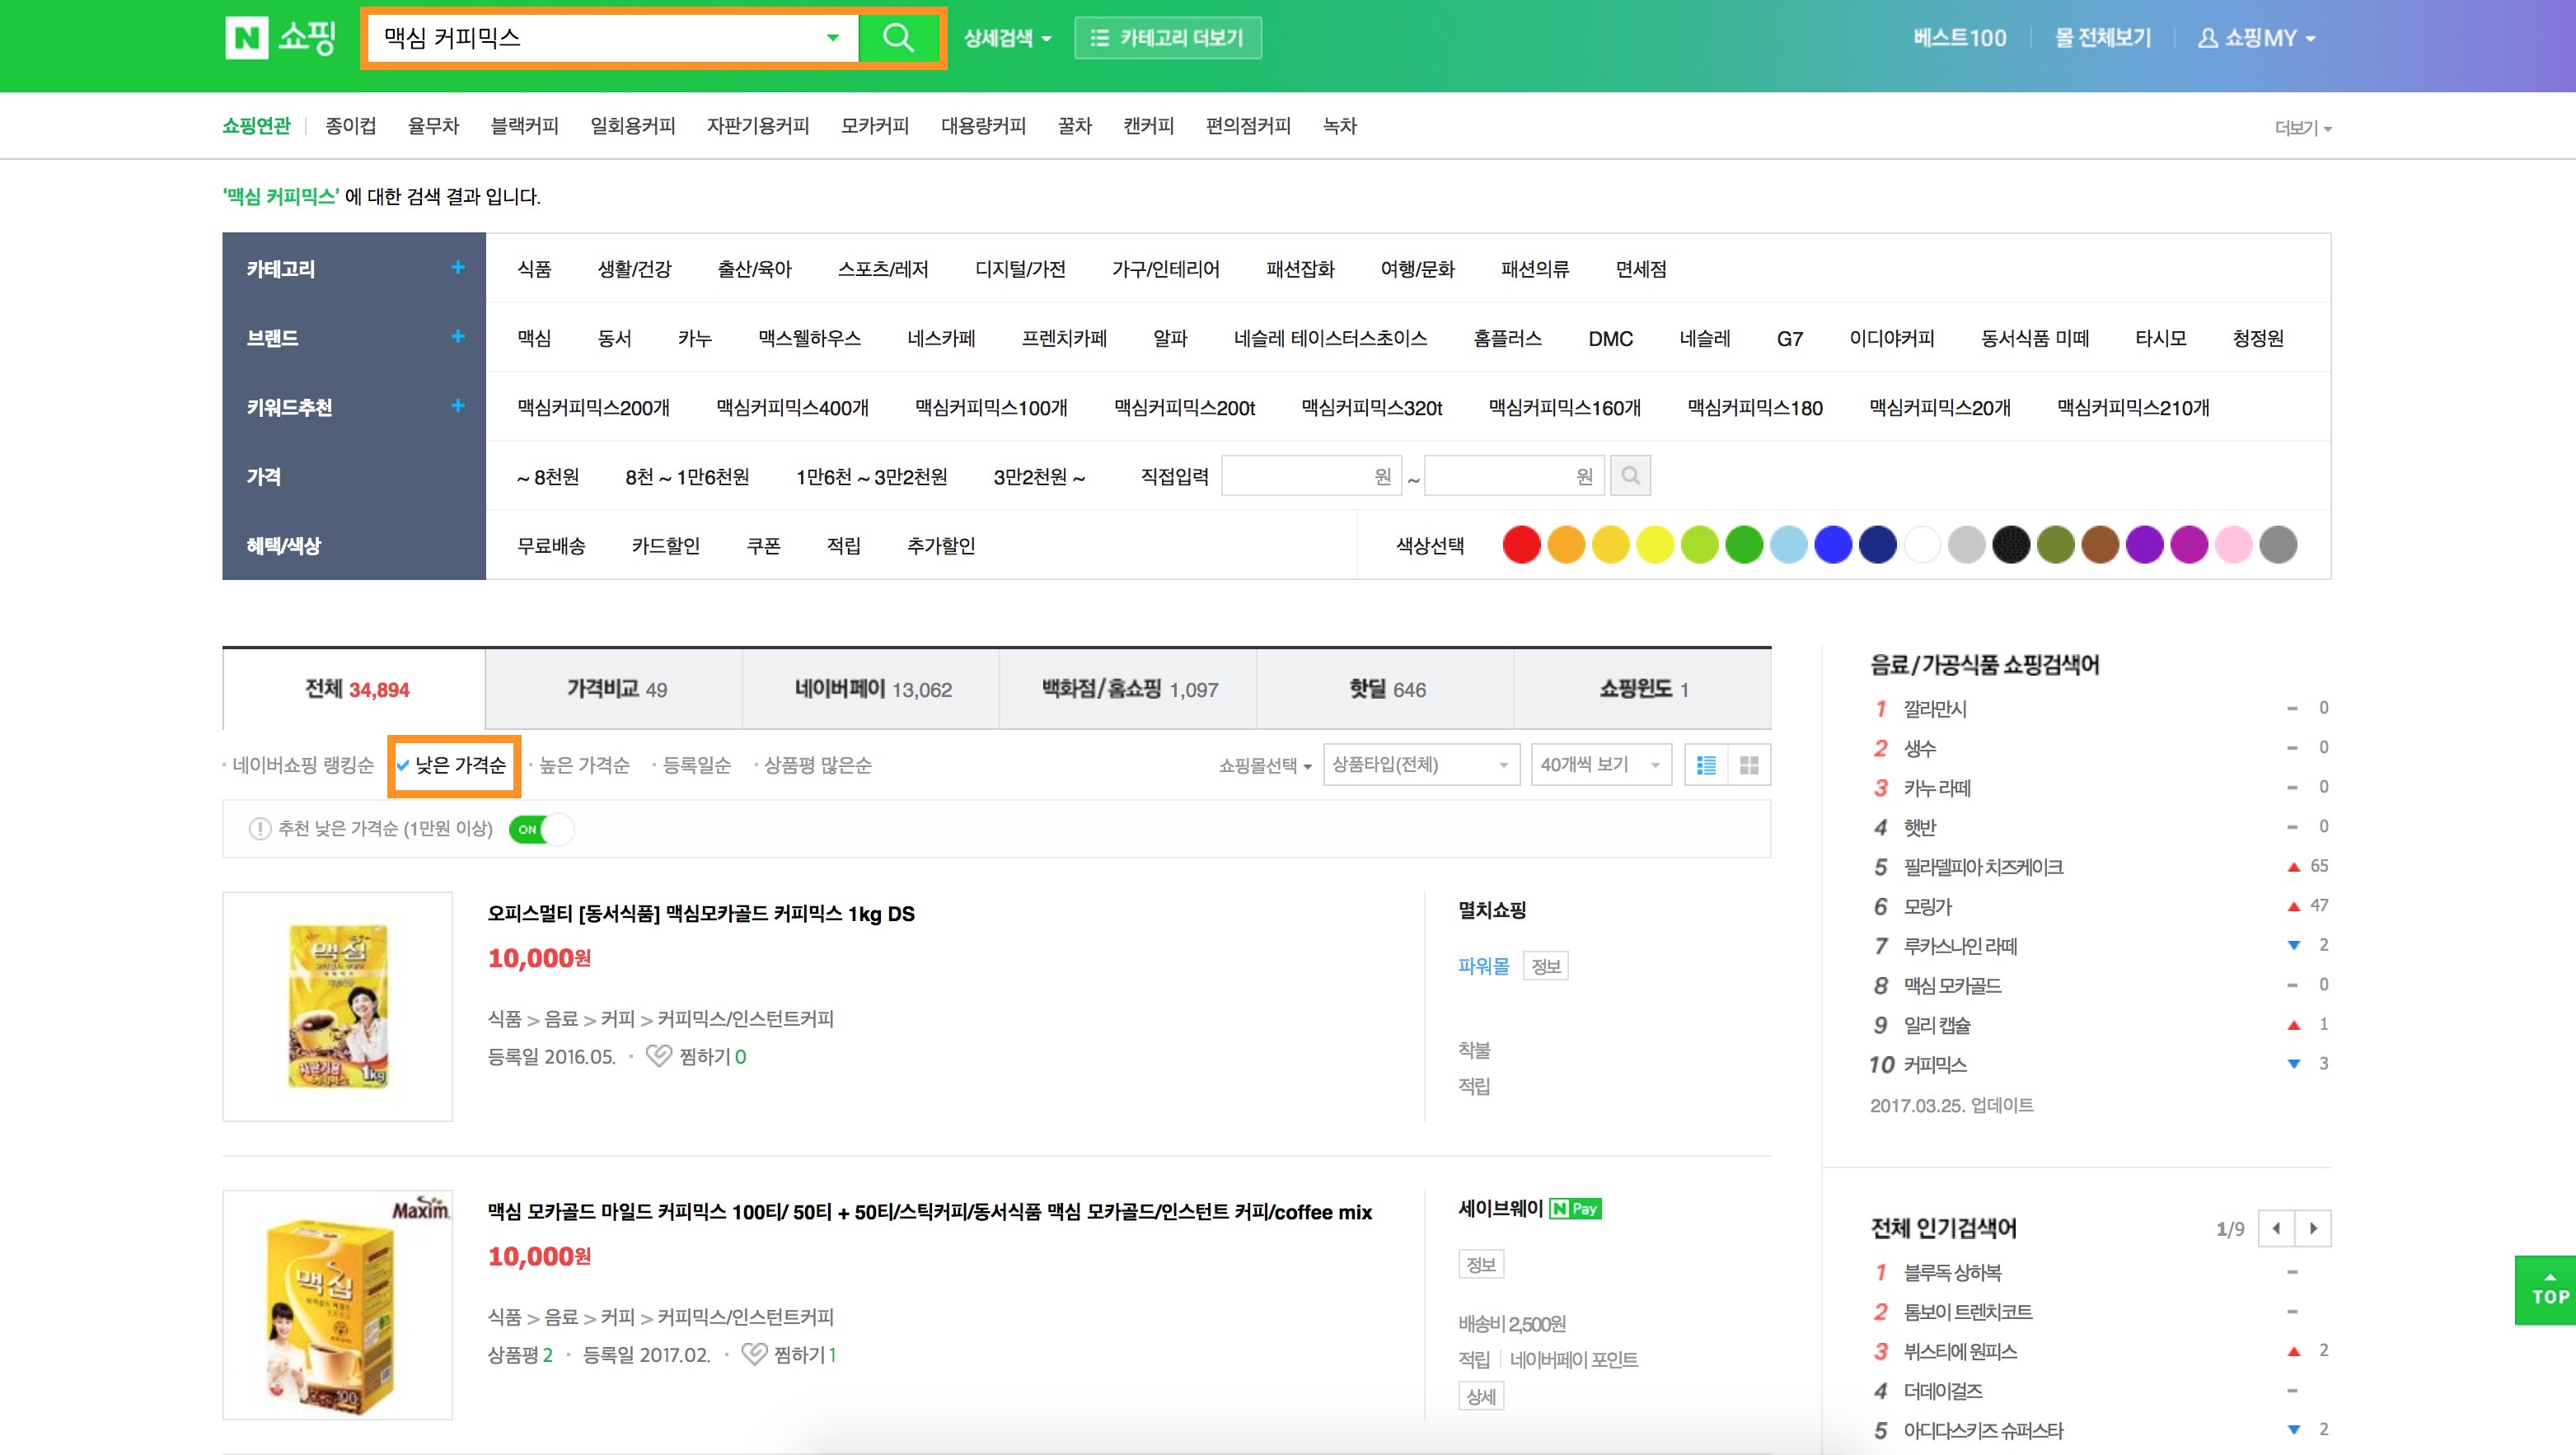2576x1455 pixels.
Task: Turn off recommended low price toggle
Action: [x=541, y=829]
